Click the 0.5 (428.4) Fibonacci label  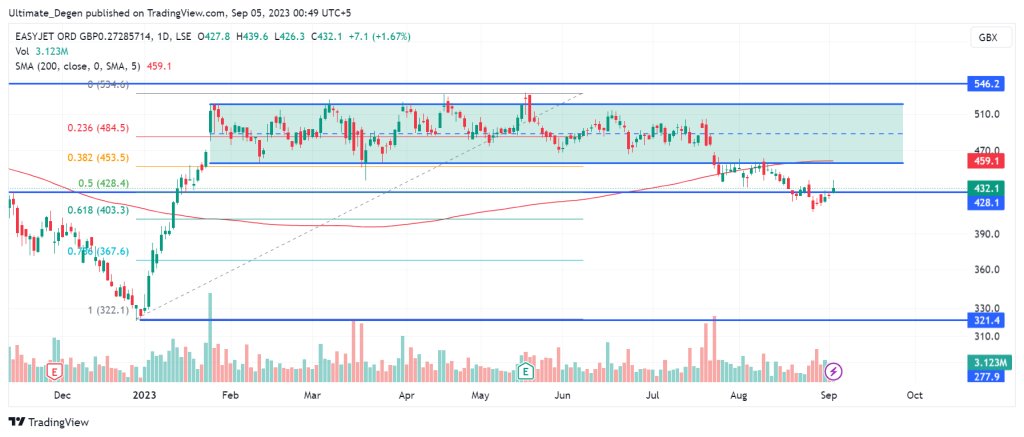tap(104, 184)
